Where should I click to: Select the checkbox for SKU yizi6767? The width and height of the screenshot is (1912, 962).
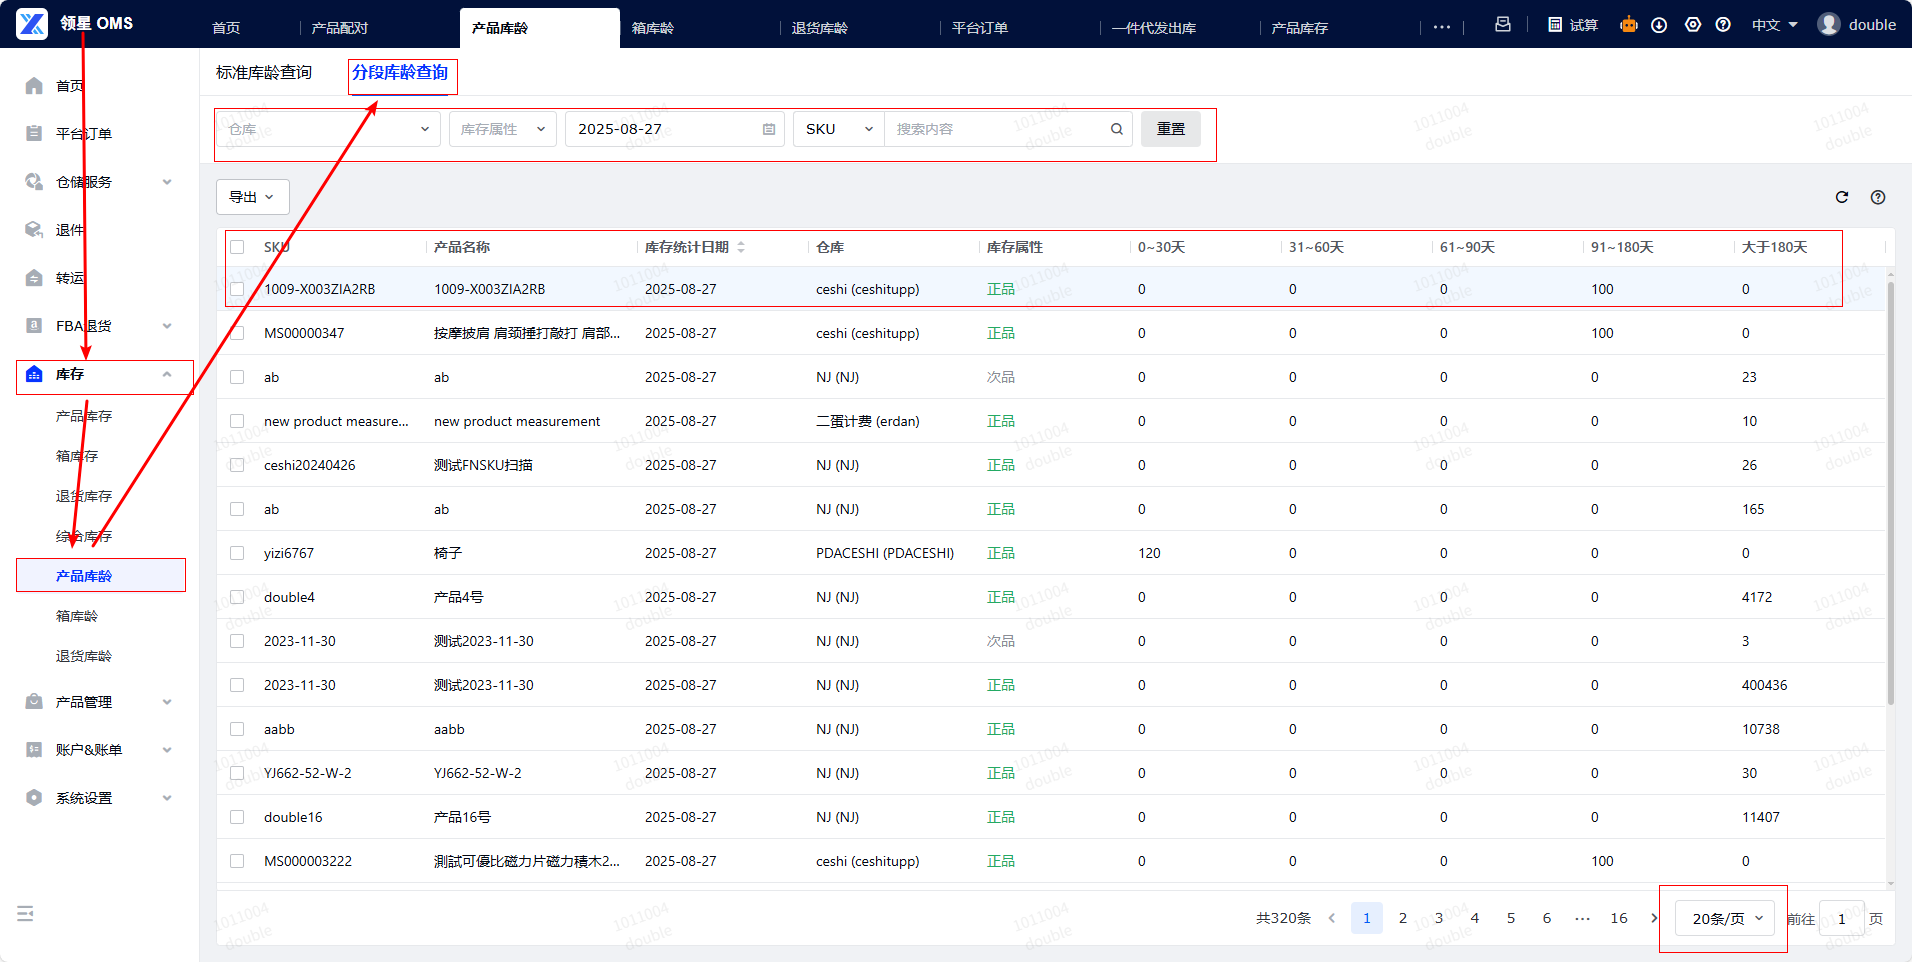point(237,553)
